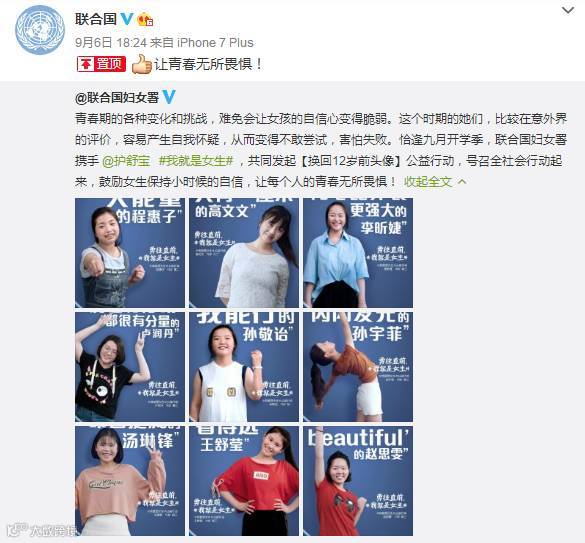Click the verified badge beside 联合国妇女署
The image size is (585, 543).
169,97
